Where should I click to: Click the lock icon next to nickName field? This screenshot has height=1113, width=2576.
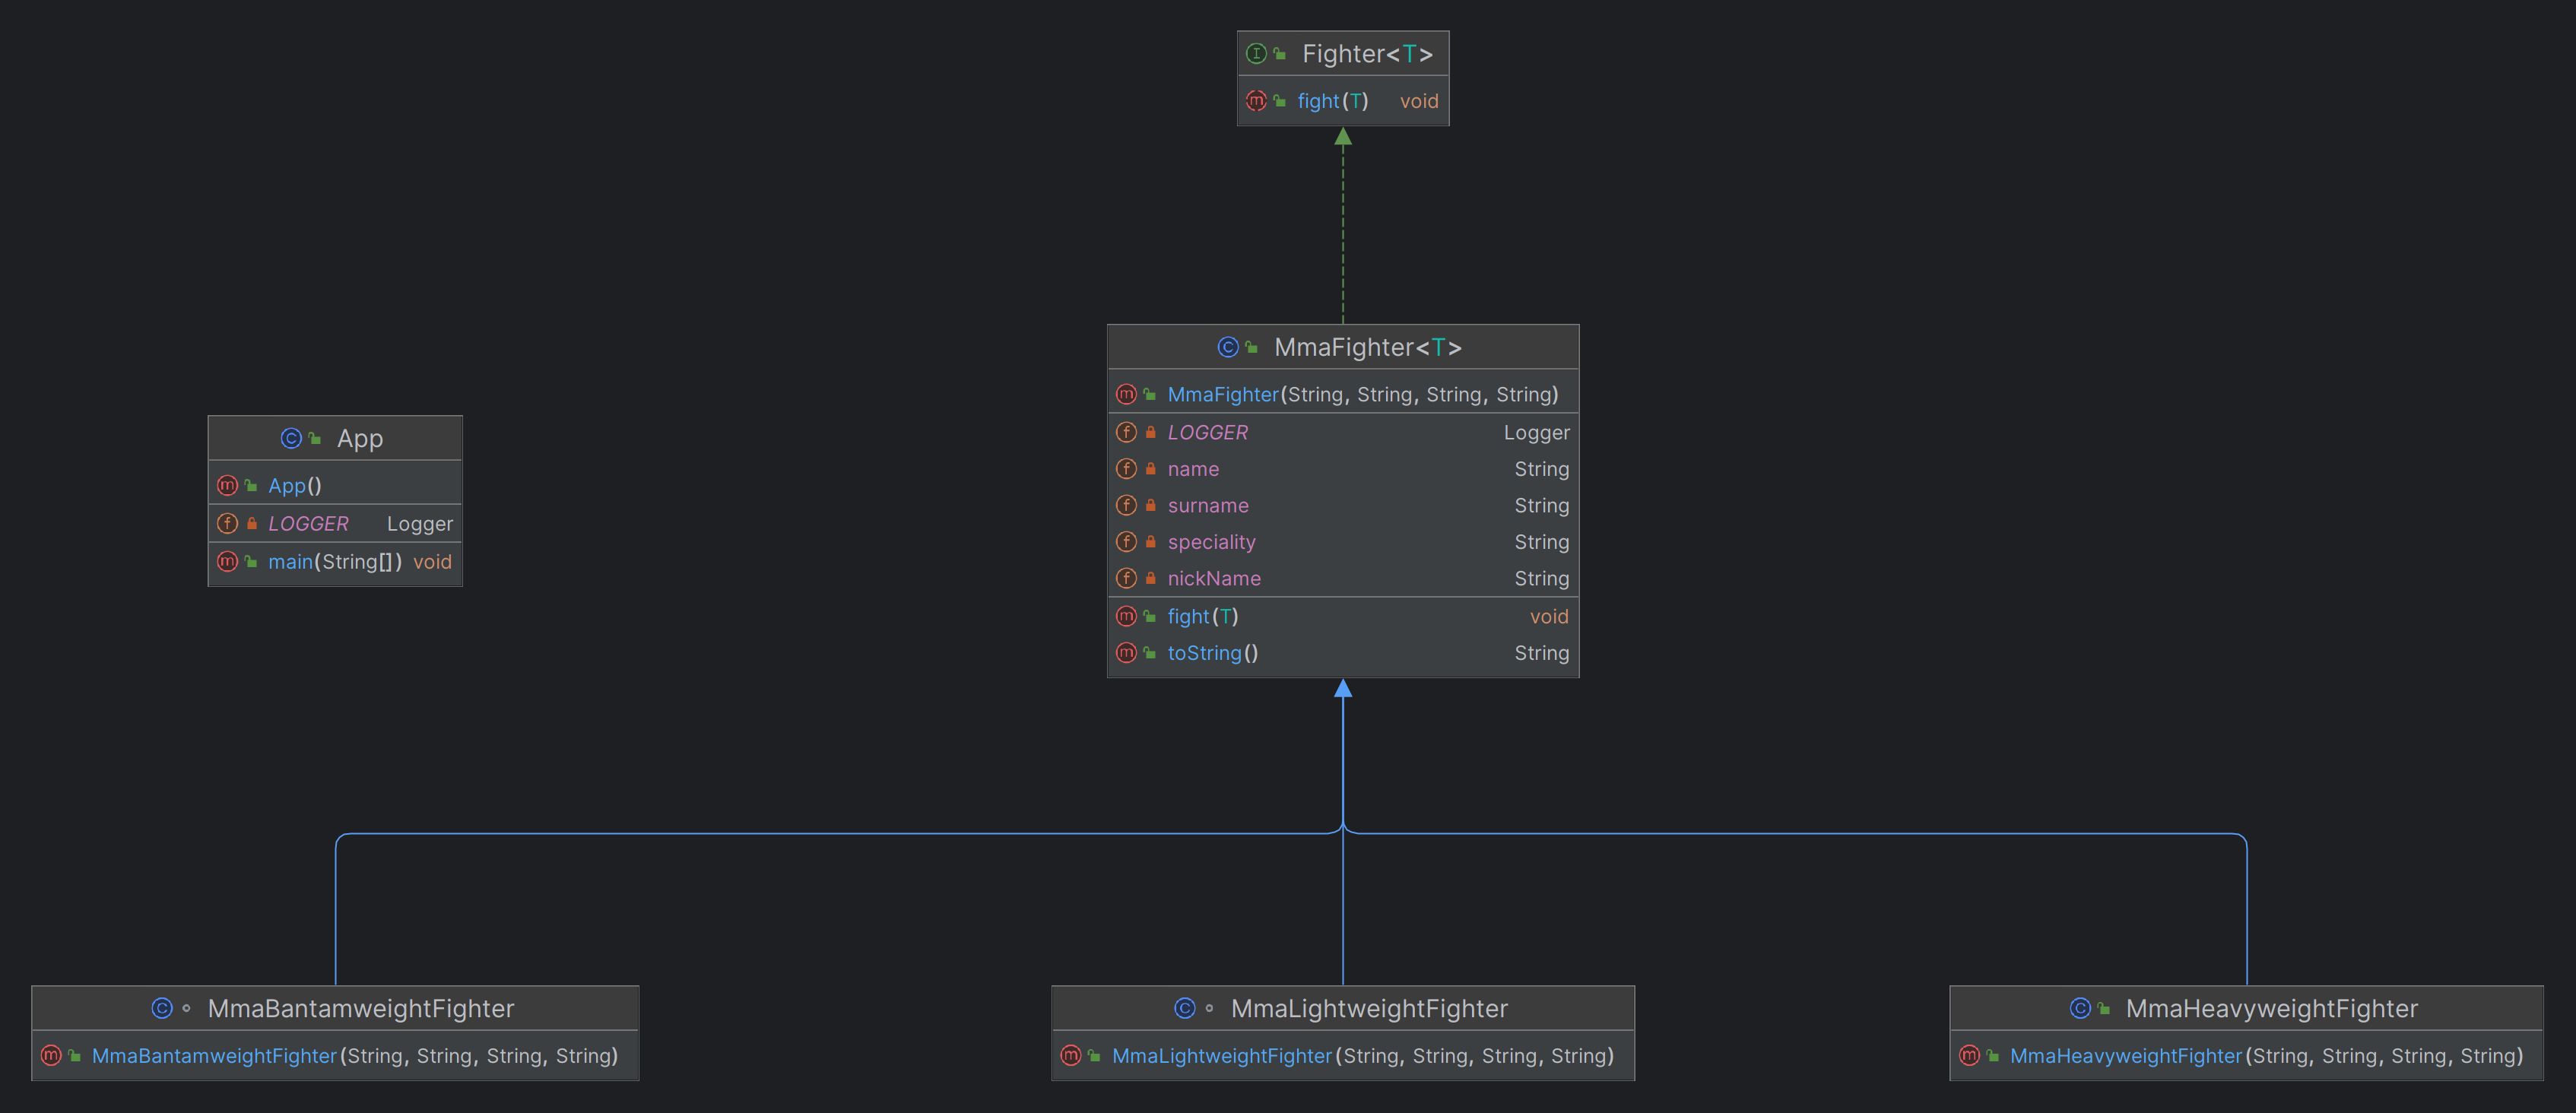1151,578
